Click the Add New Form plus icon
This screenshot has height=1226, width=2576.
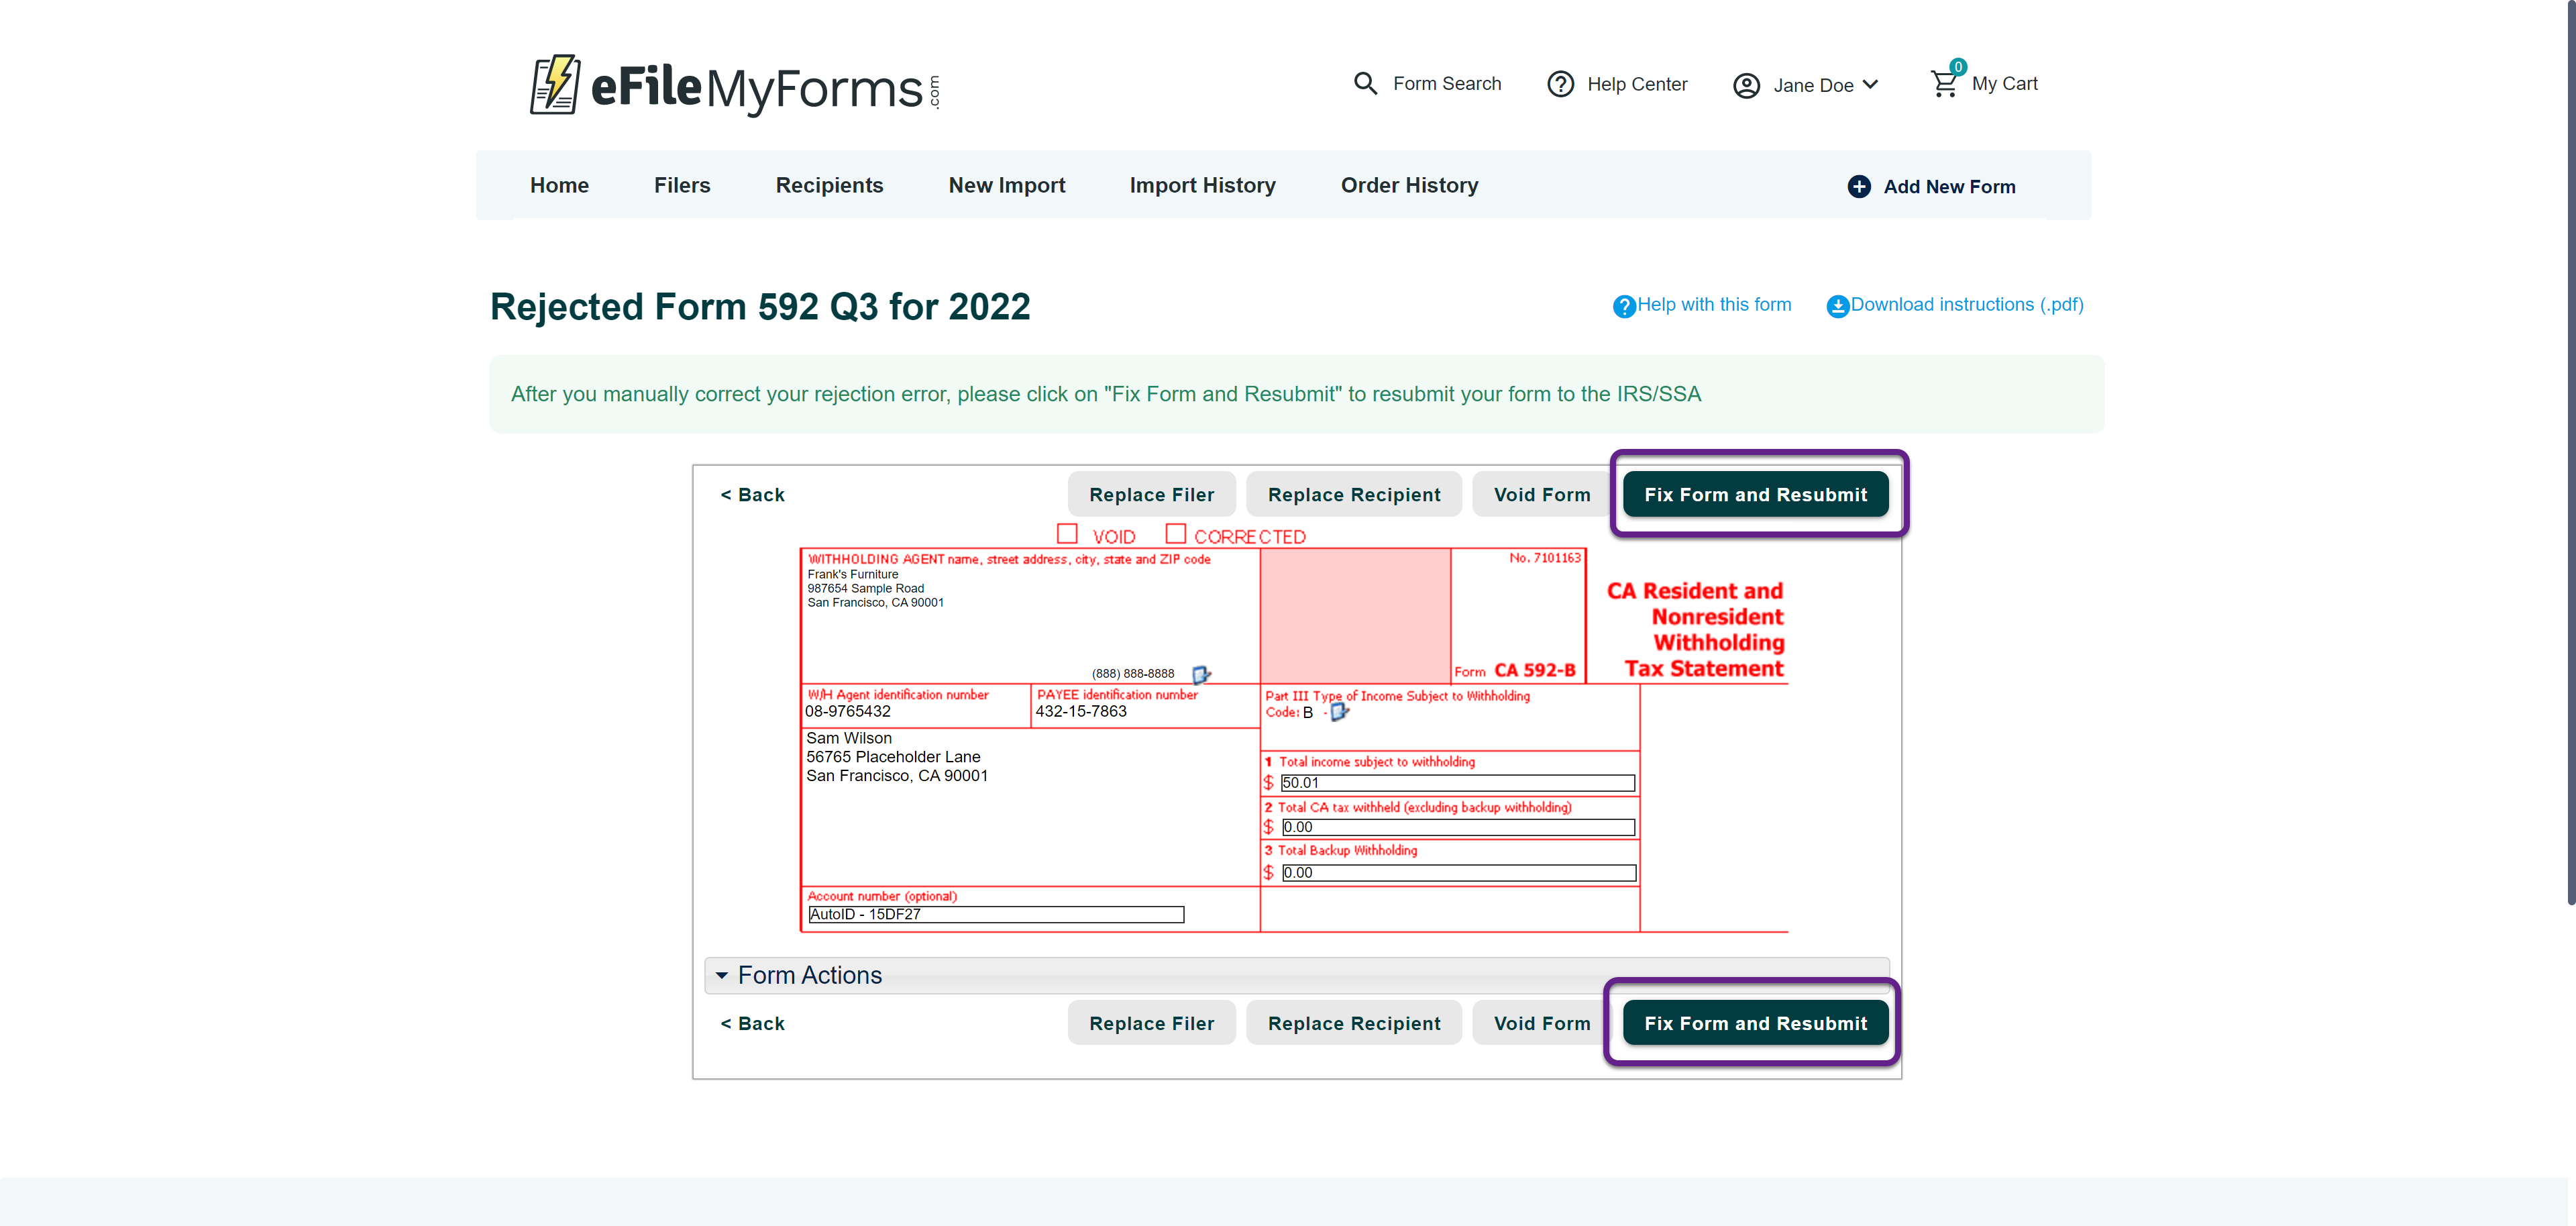click(x=1858, y=186)
